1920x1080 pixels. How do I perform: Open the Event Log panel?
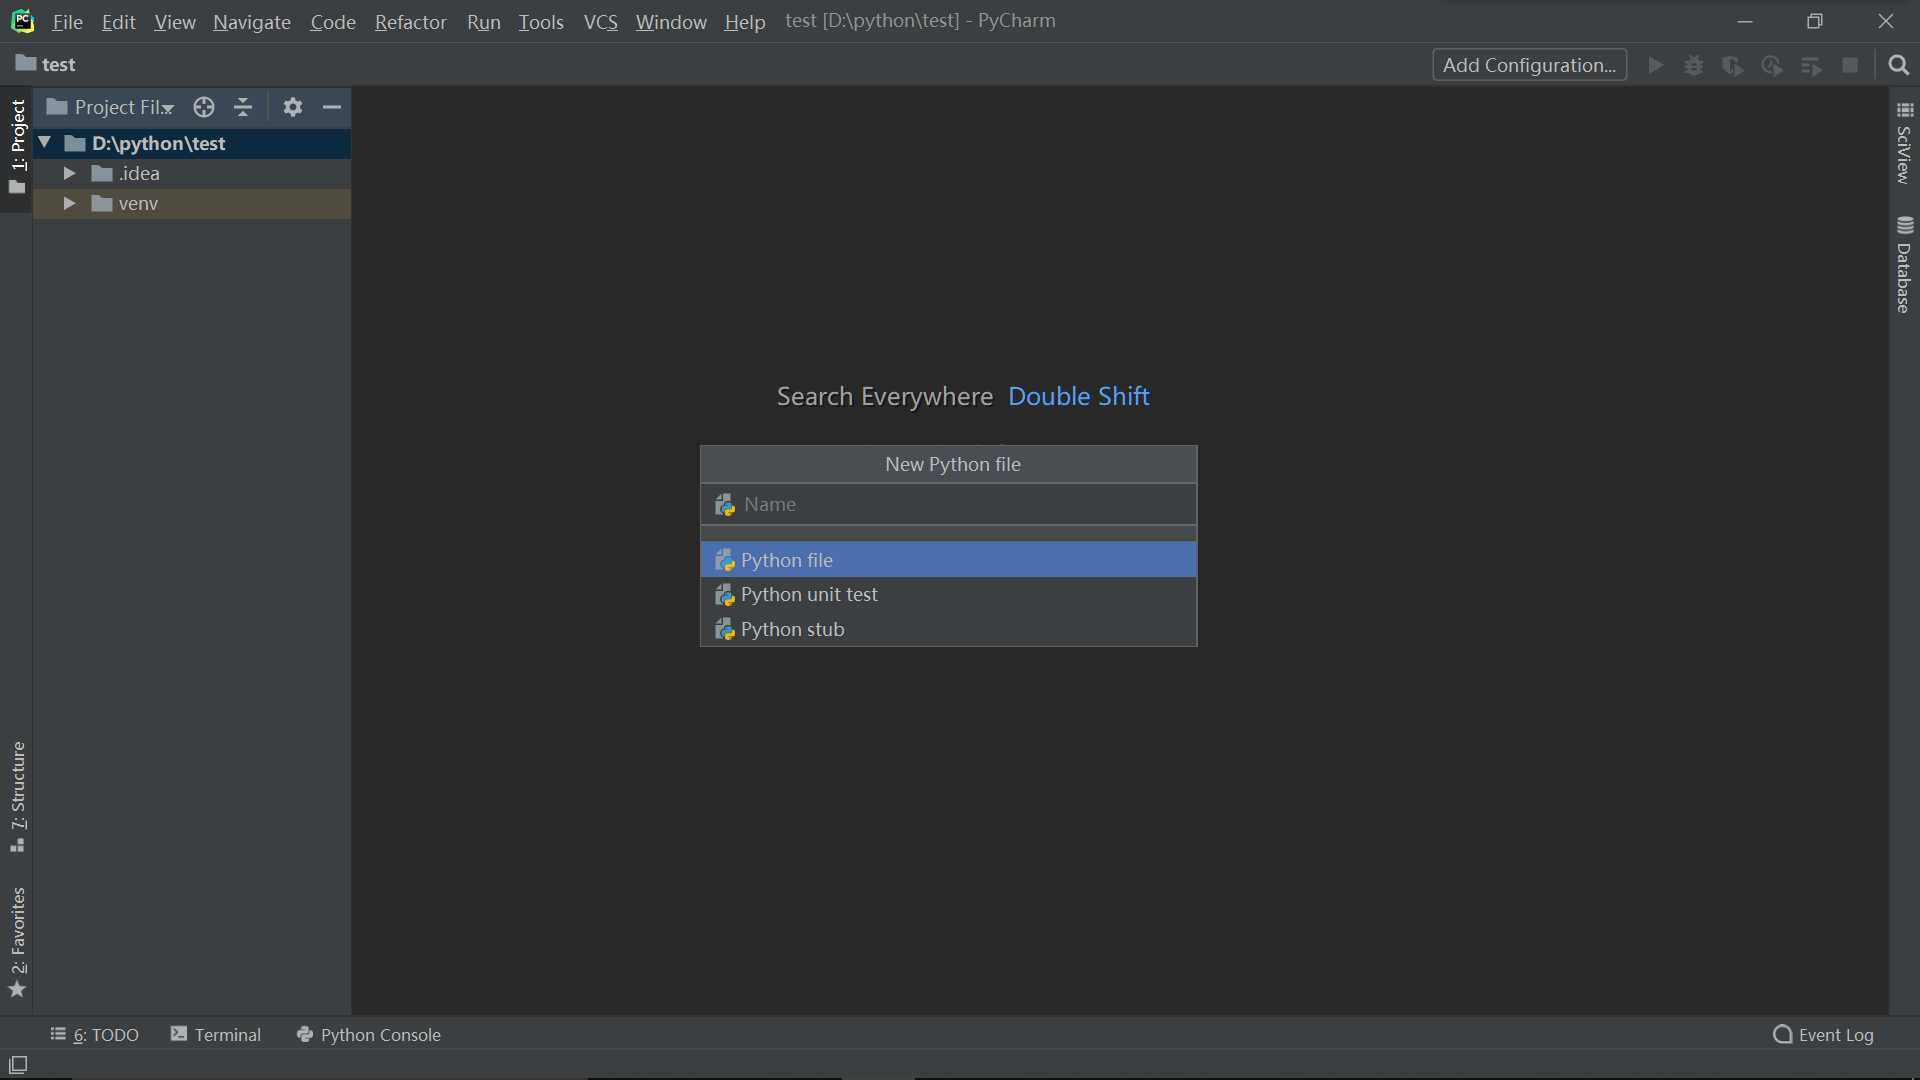pos(1824,1034)
